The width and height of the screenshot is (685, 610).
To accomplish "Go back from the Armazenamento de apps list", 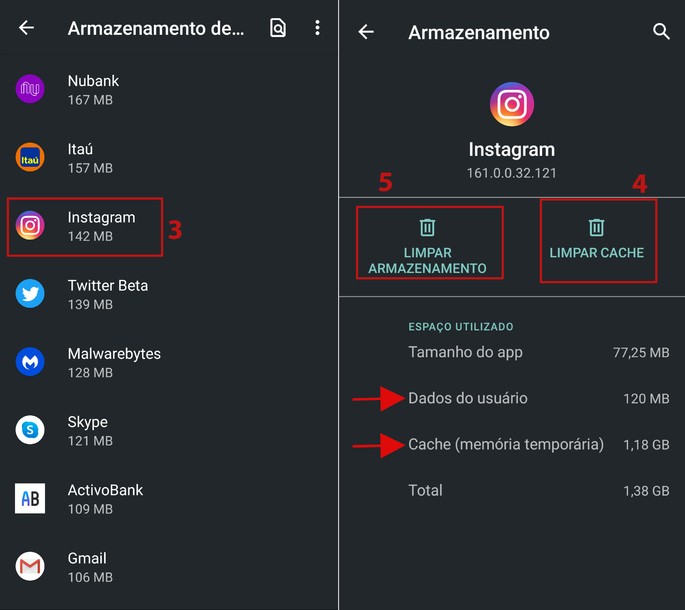I will 26,28.
